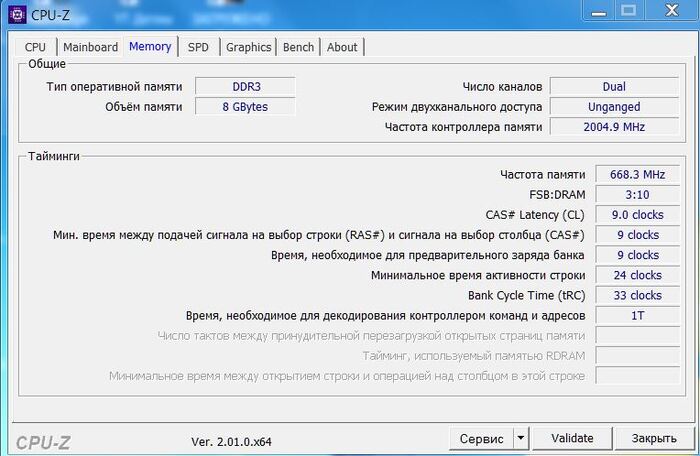The width and height of the screenshot is (700, 456).
Task: Click the Минимальное время активности строки label
Action: [x=478, y=275]
